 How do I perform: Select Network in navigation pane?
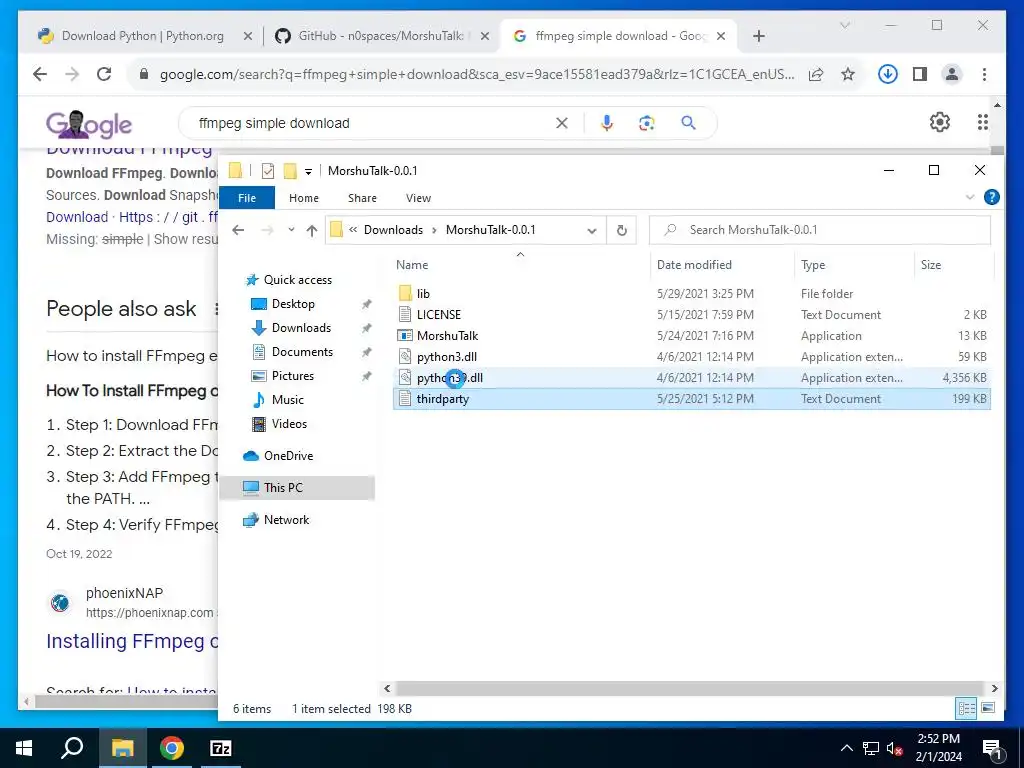(x=286, y=520)
